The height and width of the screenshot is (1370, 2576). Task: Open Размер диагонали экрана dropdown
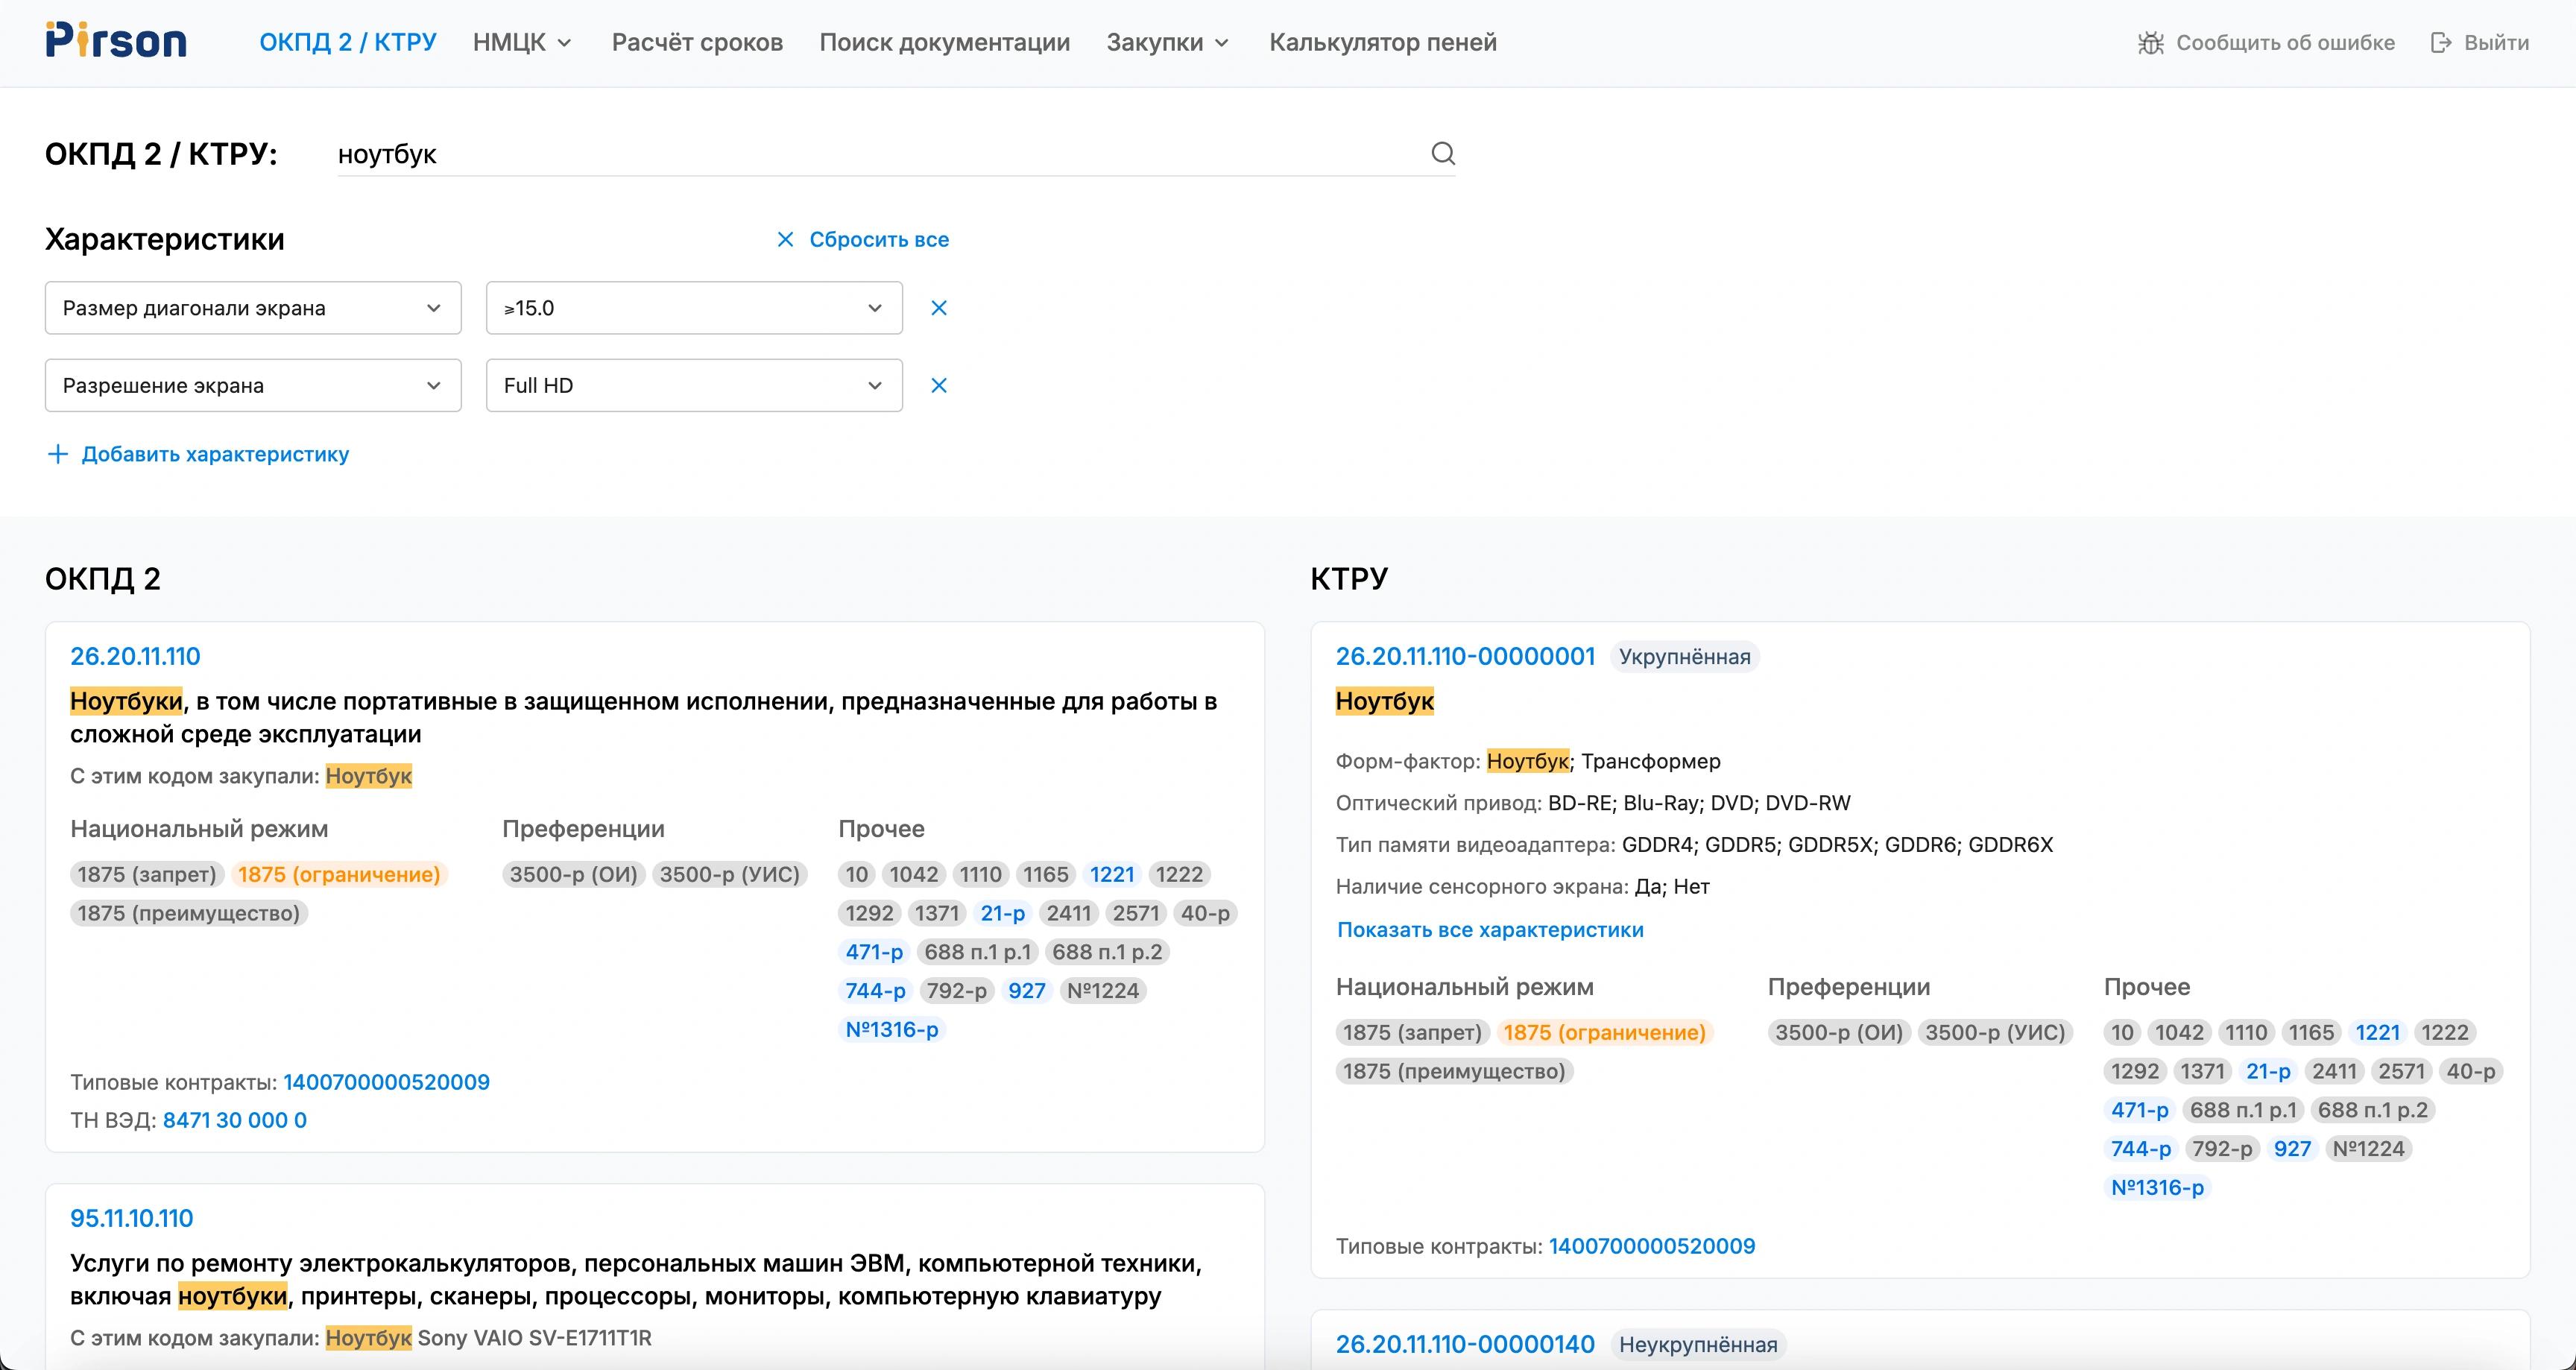tap(252, 308)
